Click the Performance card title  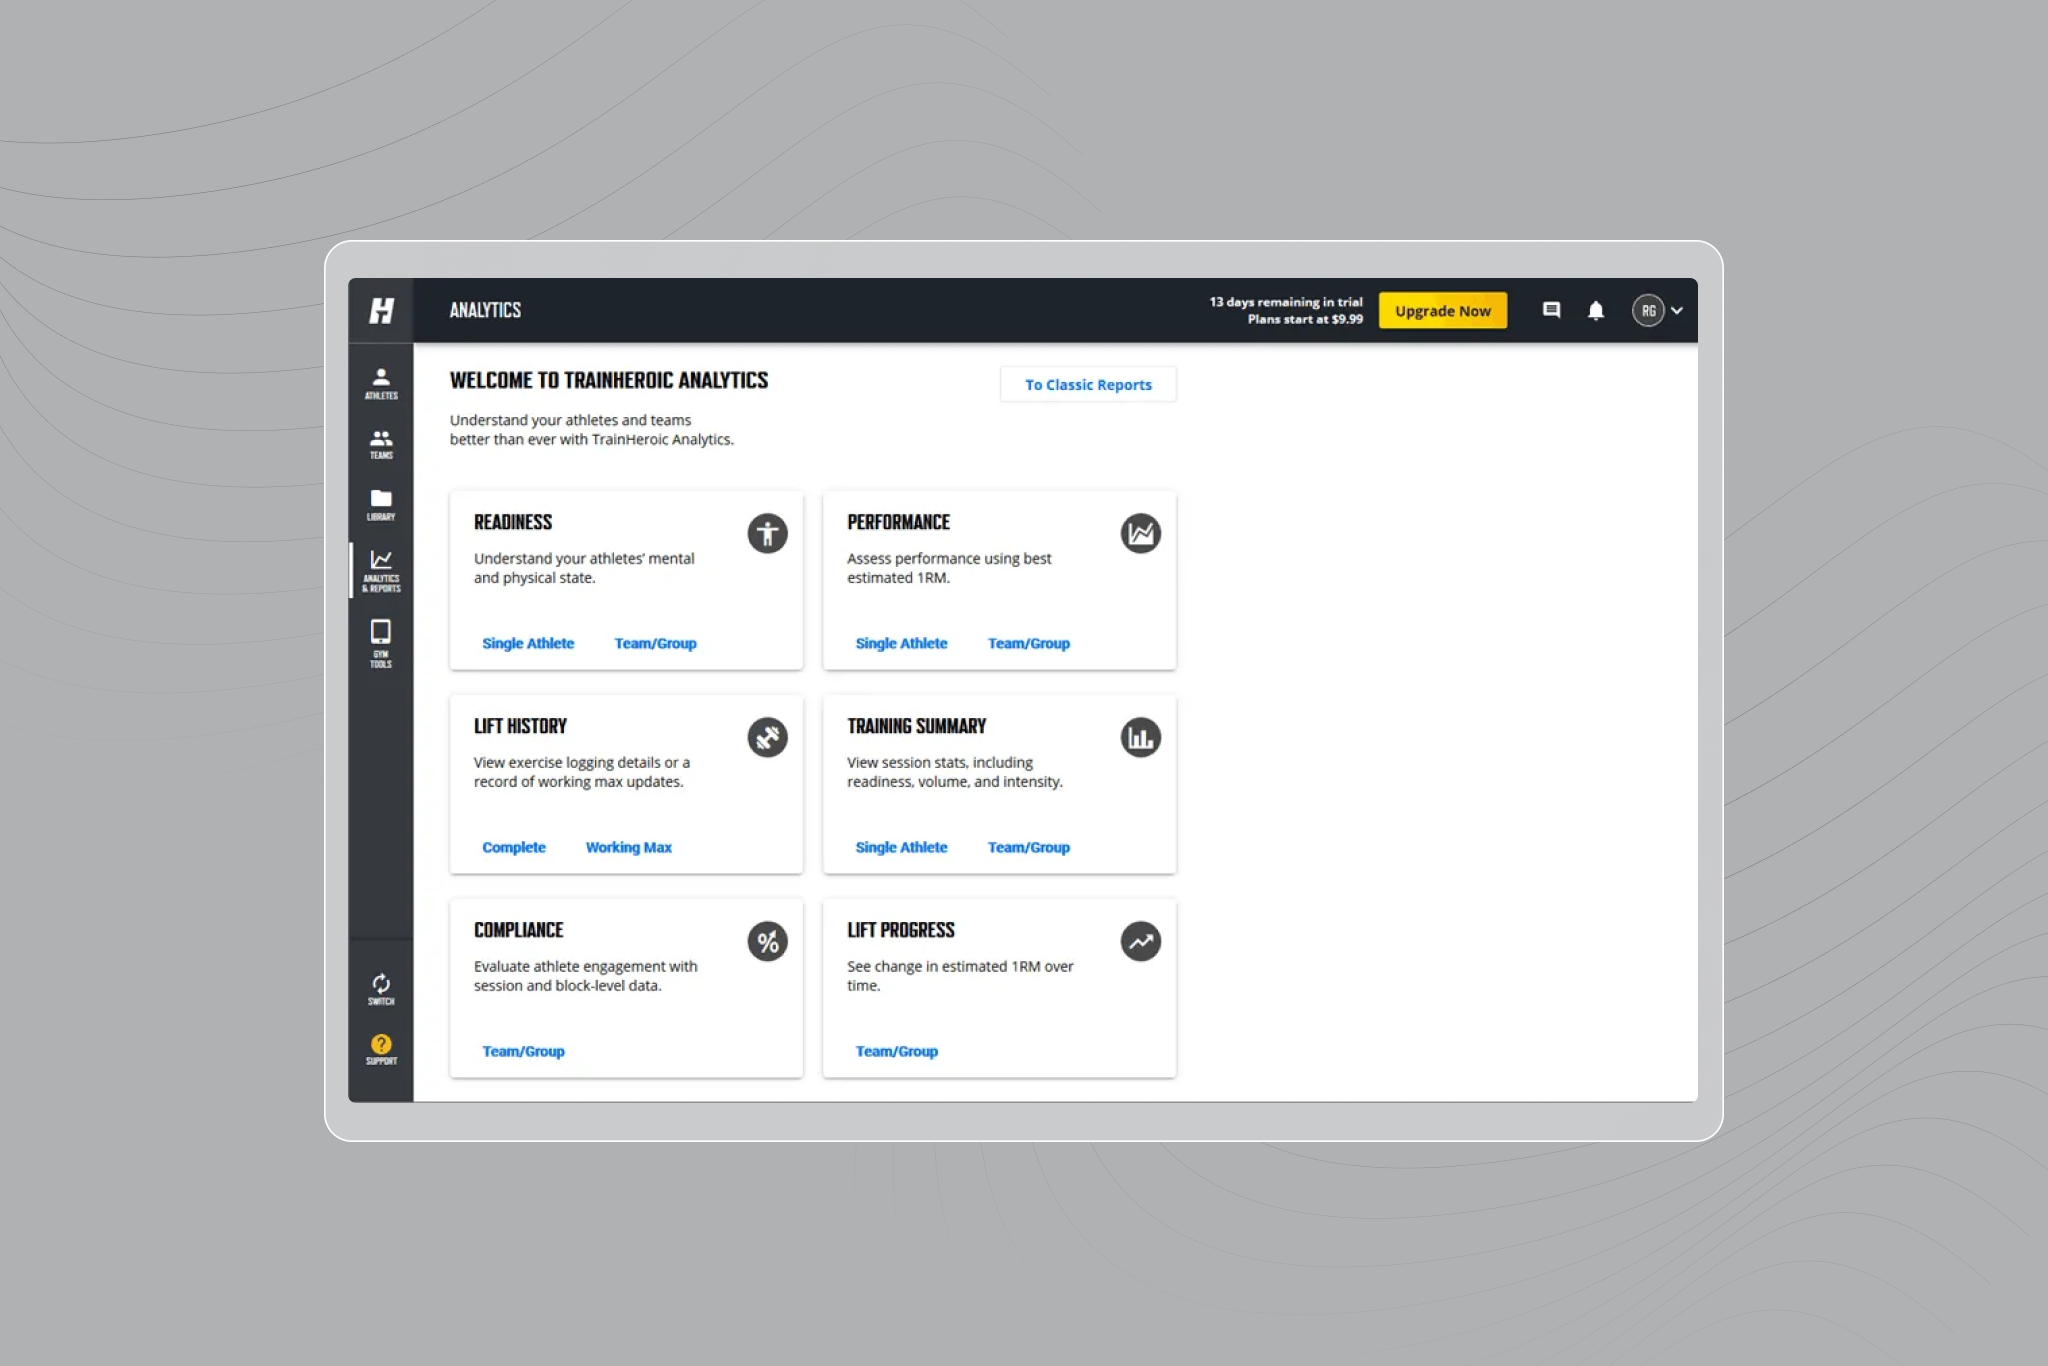[898, 522]
